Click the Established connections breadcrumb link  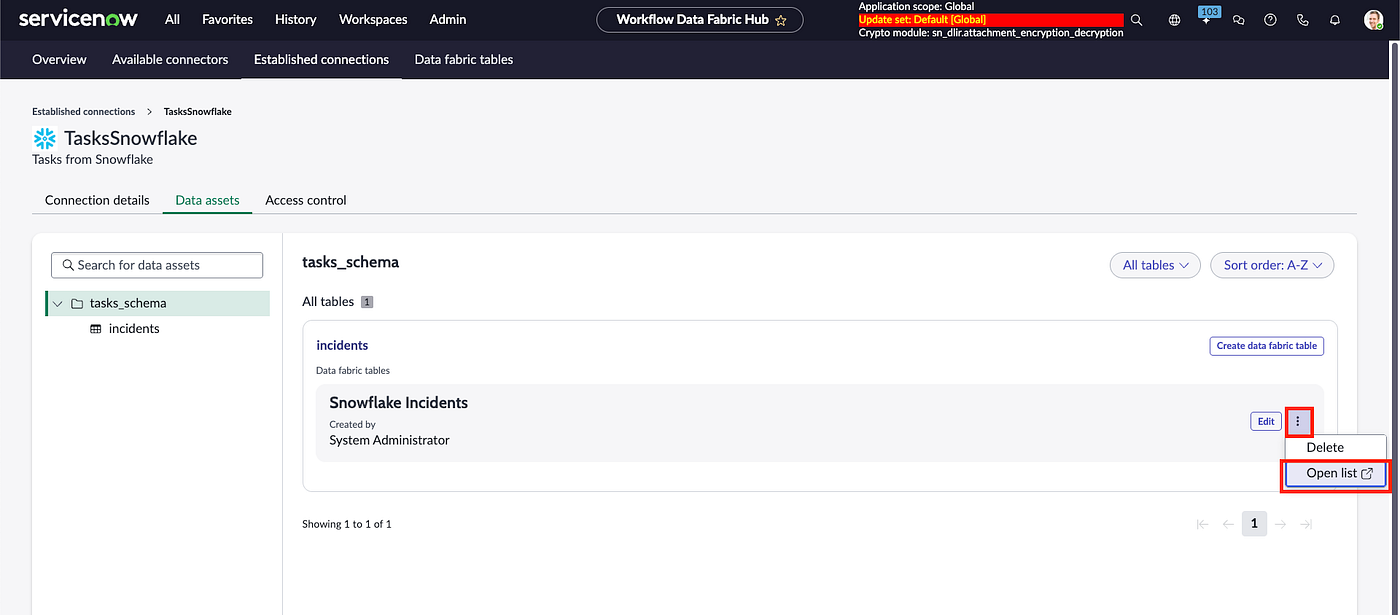point(83,112)
